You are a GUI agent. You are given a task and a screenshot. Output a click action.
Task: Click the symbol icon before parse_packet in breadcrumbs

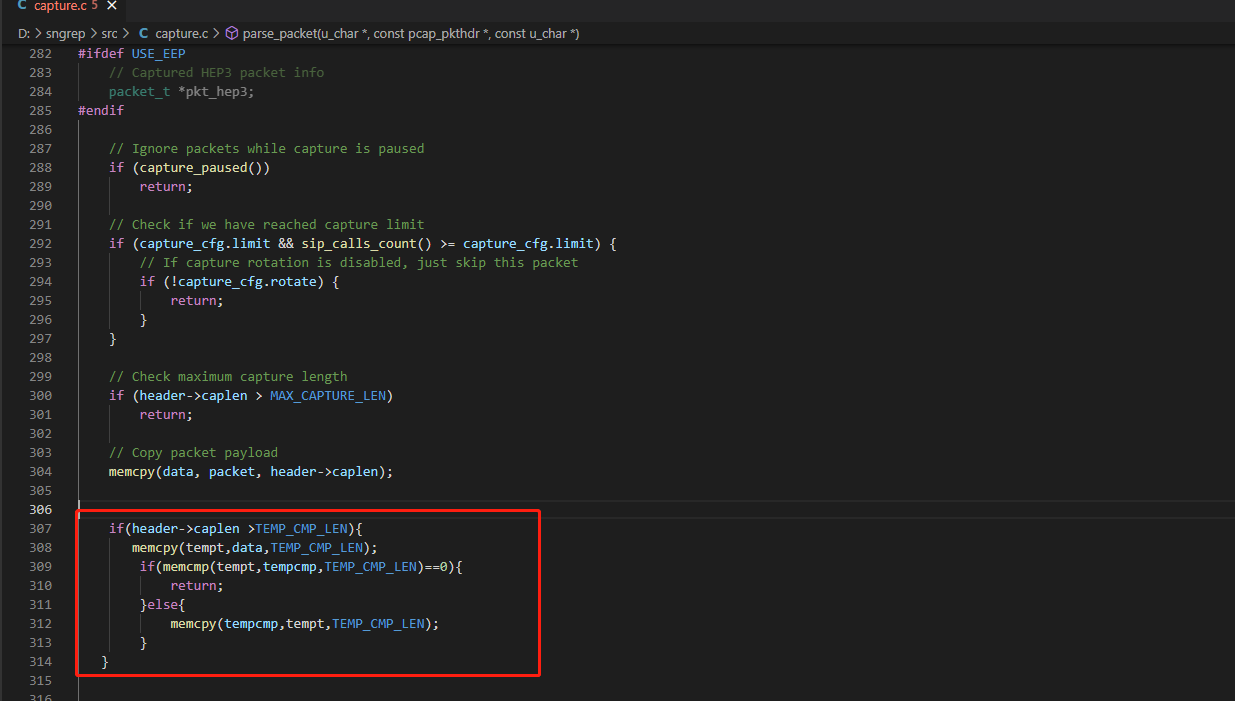coord(231,33)
